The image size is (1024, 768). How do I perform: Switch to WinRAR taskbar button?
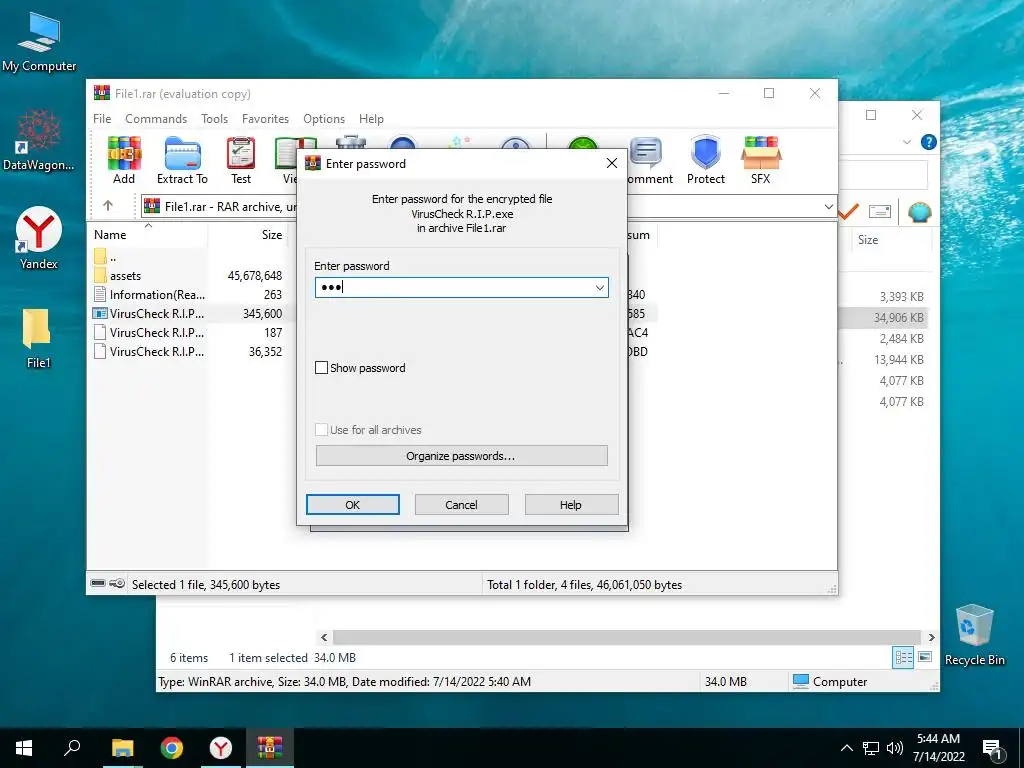[x=270, y=748]
